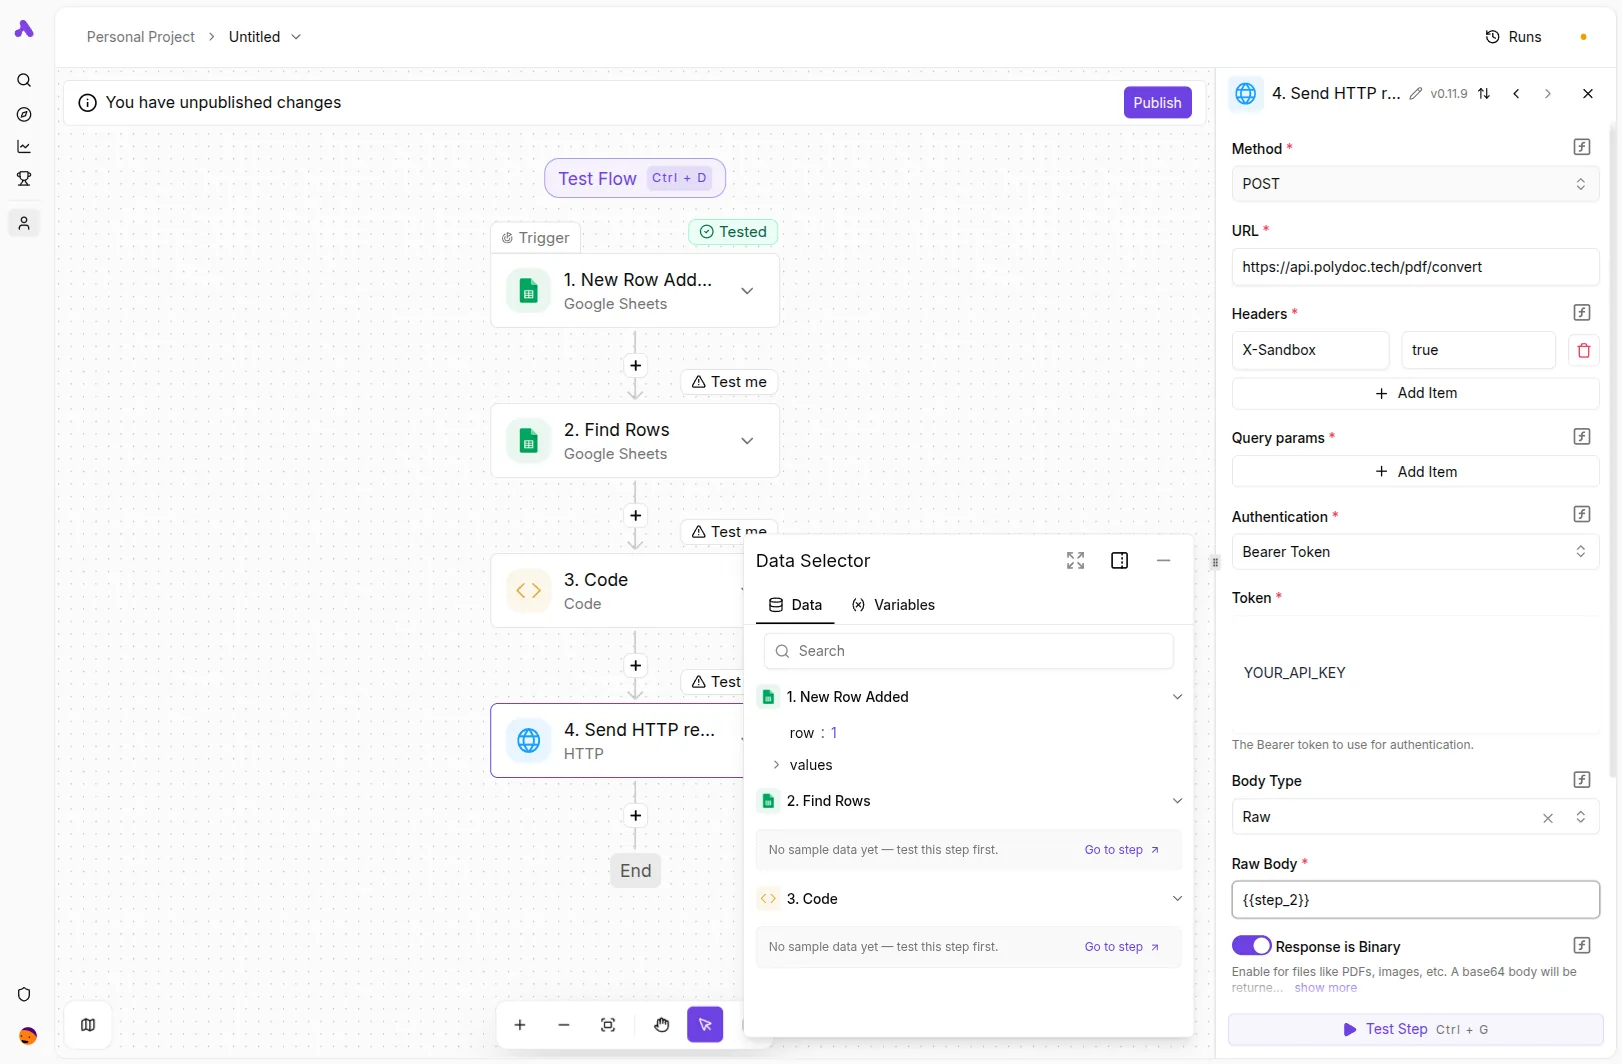Click Go to step for Code

(x=1122, y=947)
